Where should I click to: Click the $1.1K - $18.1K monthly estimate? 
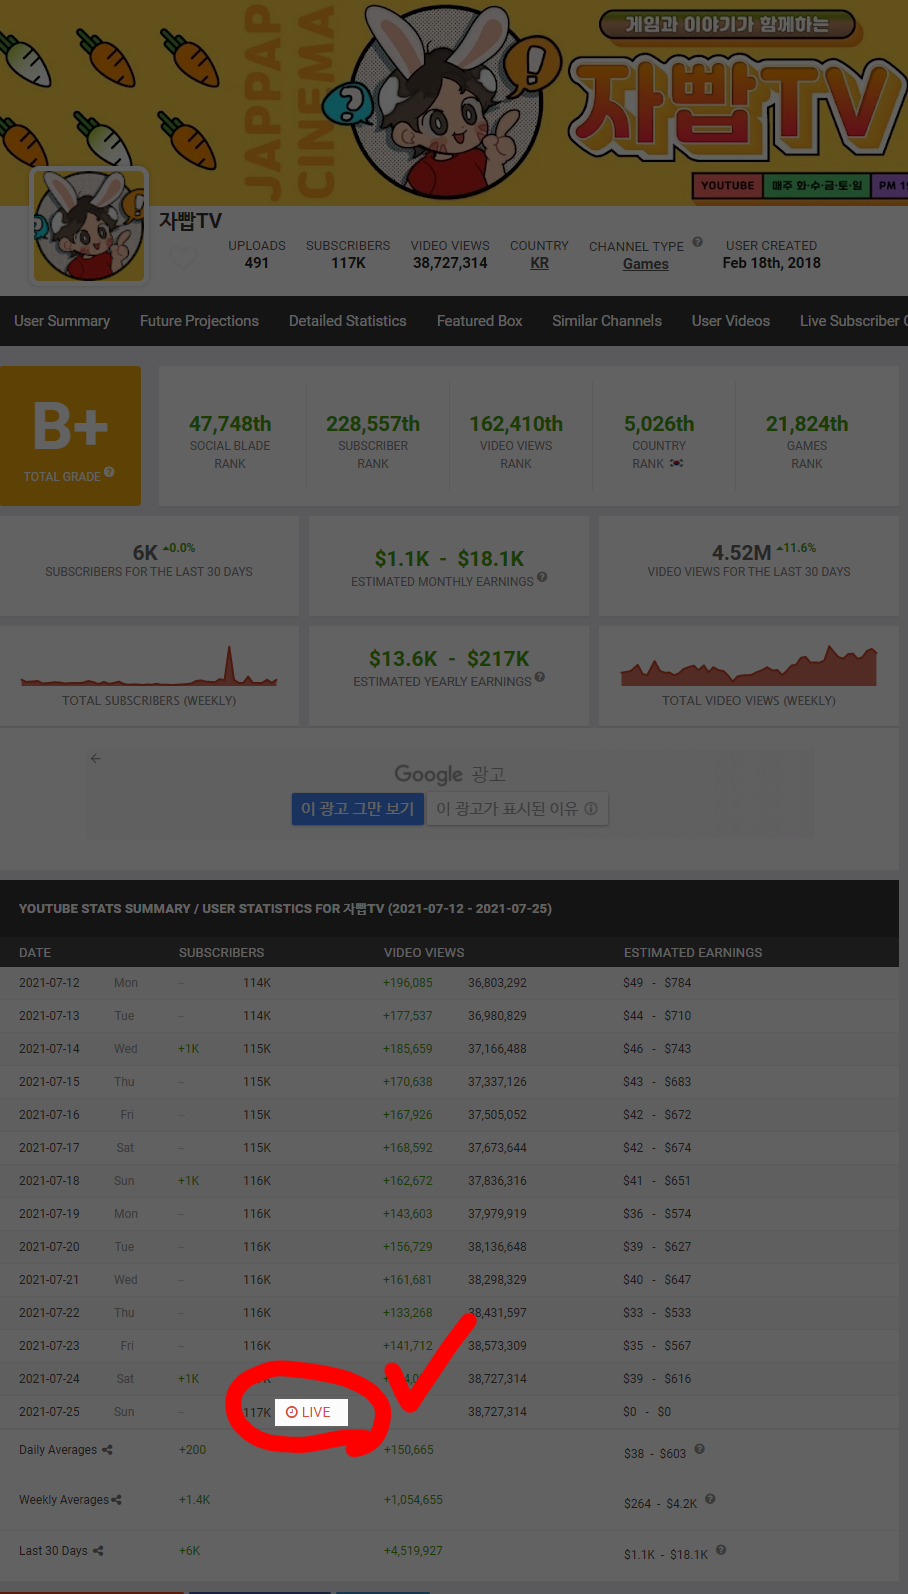[x=449, y=559]
